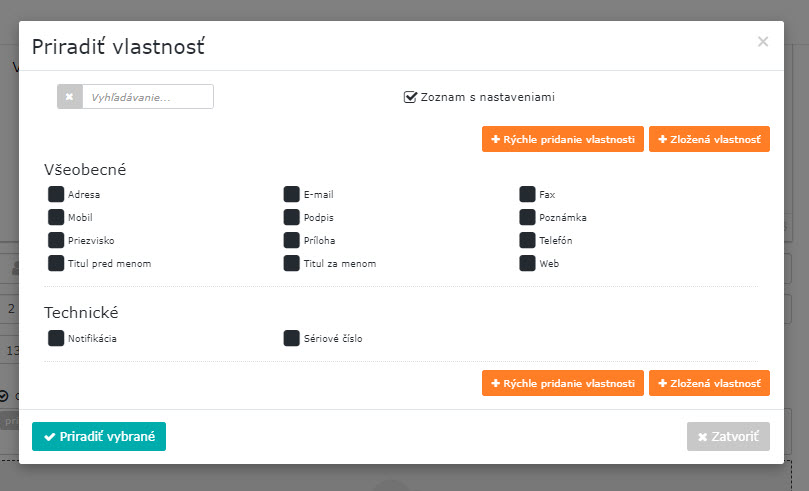Select the Poznámka checkbox
The width and height of the screenshot is (809, 491).
pos(527,217)
